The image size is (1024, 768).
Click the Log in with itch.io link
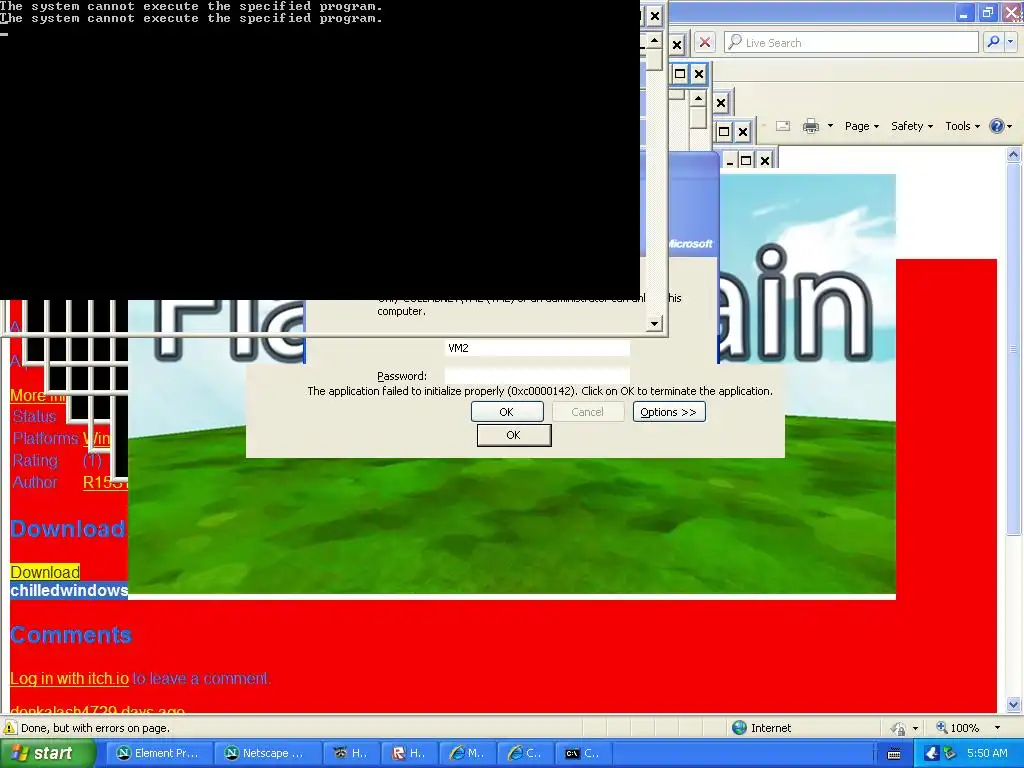(70, 679)
